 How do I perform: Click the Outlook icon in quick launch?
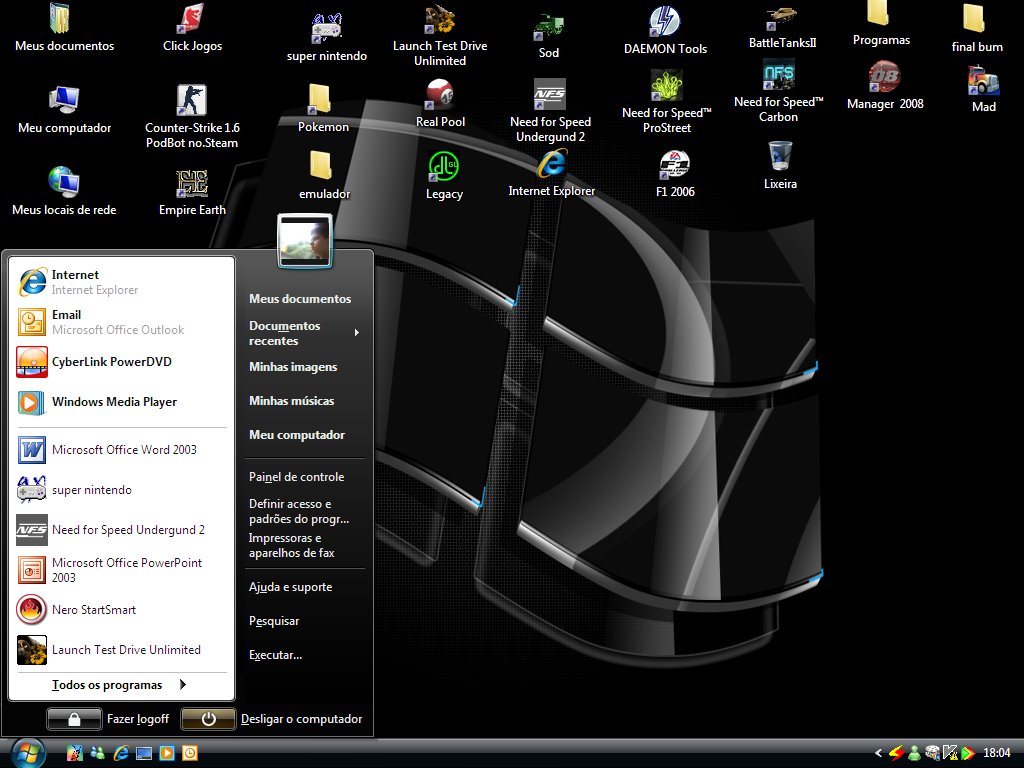(189, 753)
